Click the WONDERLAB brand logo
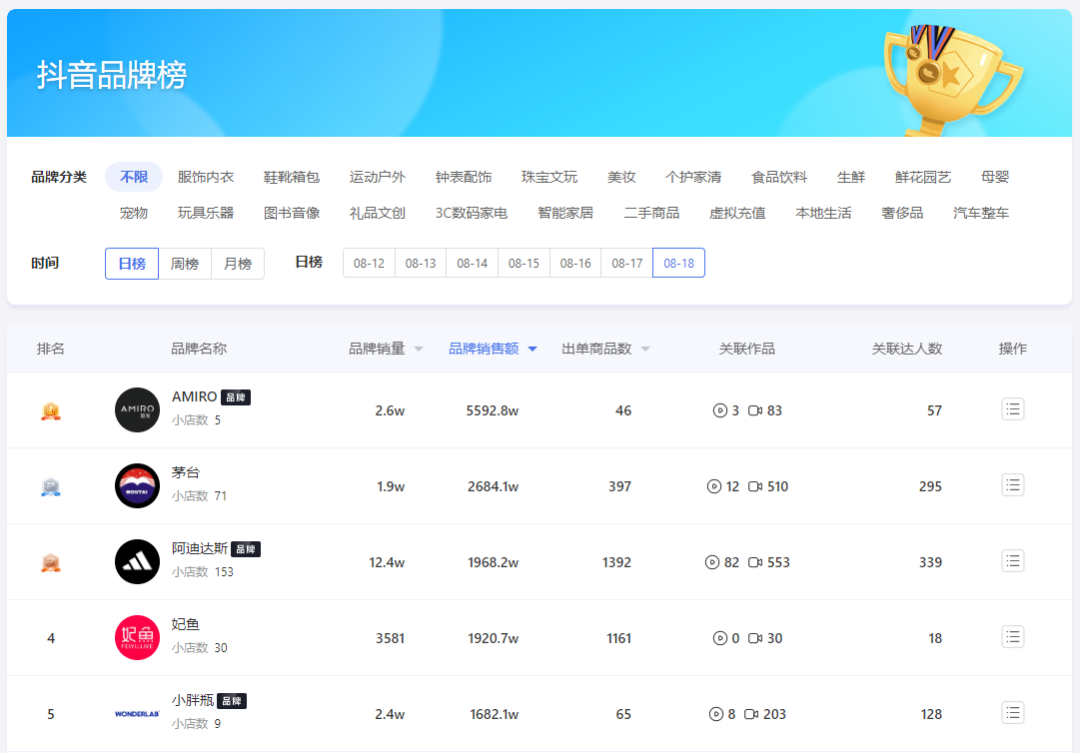The width and height of the screenshot is (1080, 753). 137,714
